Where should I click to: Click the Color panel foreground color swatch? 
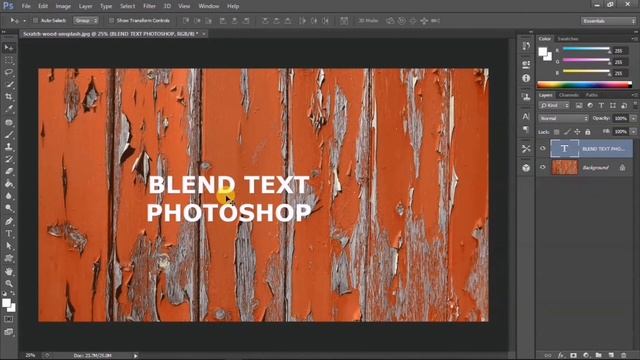point(543,52)
